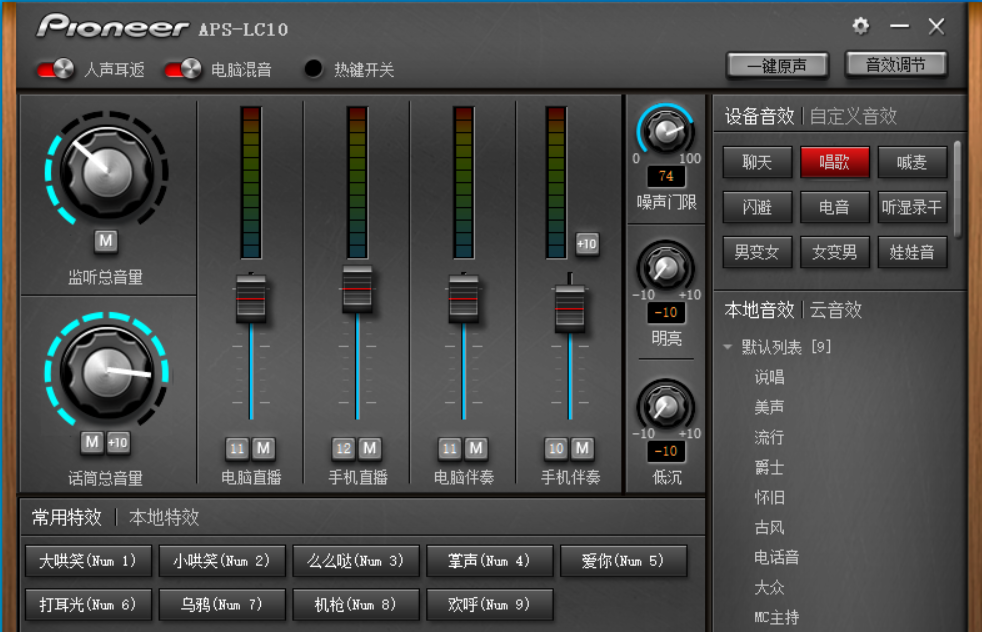This screenshot has width=982, height=632.
Task: Click the 低沉 value field showing -10
Action: click(x=666, y=451)
